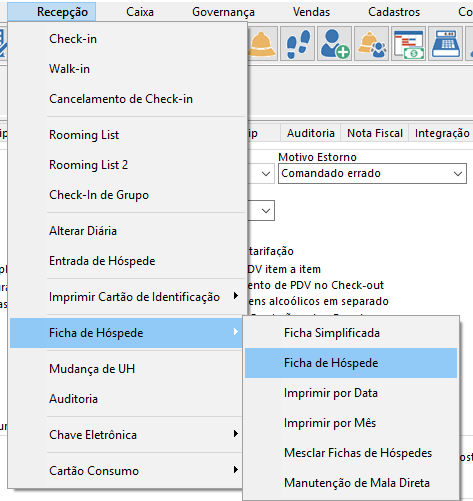Click the add guest person icon
Viewport: 473px width, 501px height.
[x=334, y=44]
